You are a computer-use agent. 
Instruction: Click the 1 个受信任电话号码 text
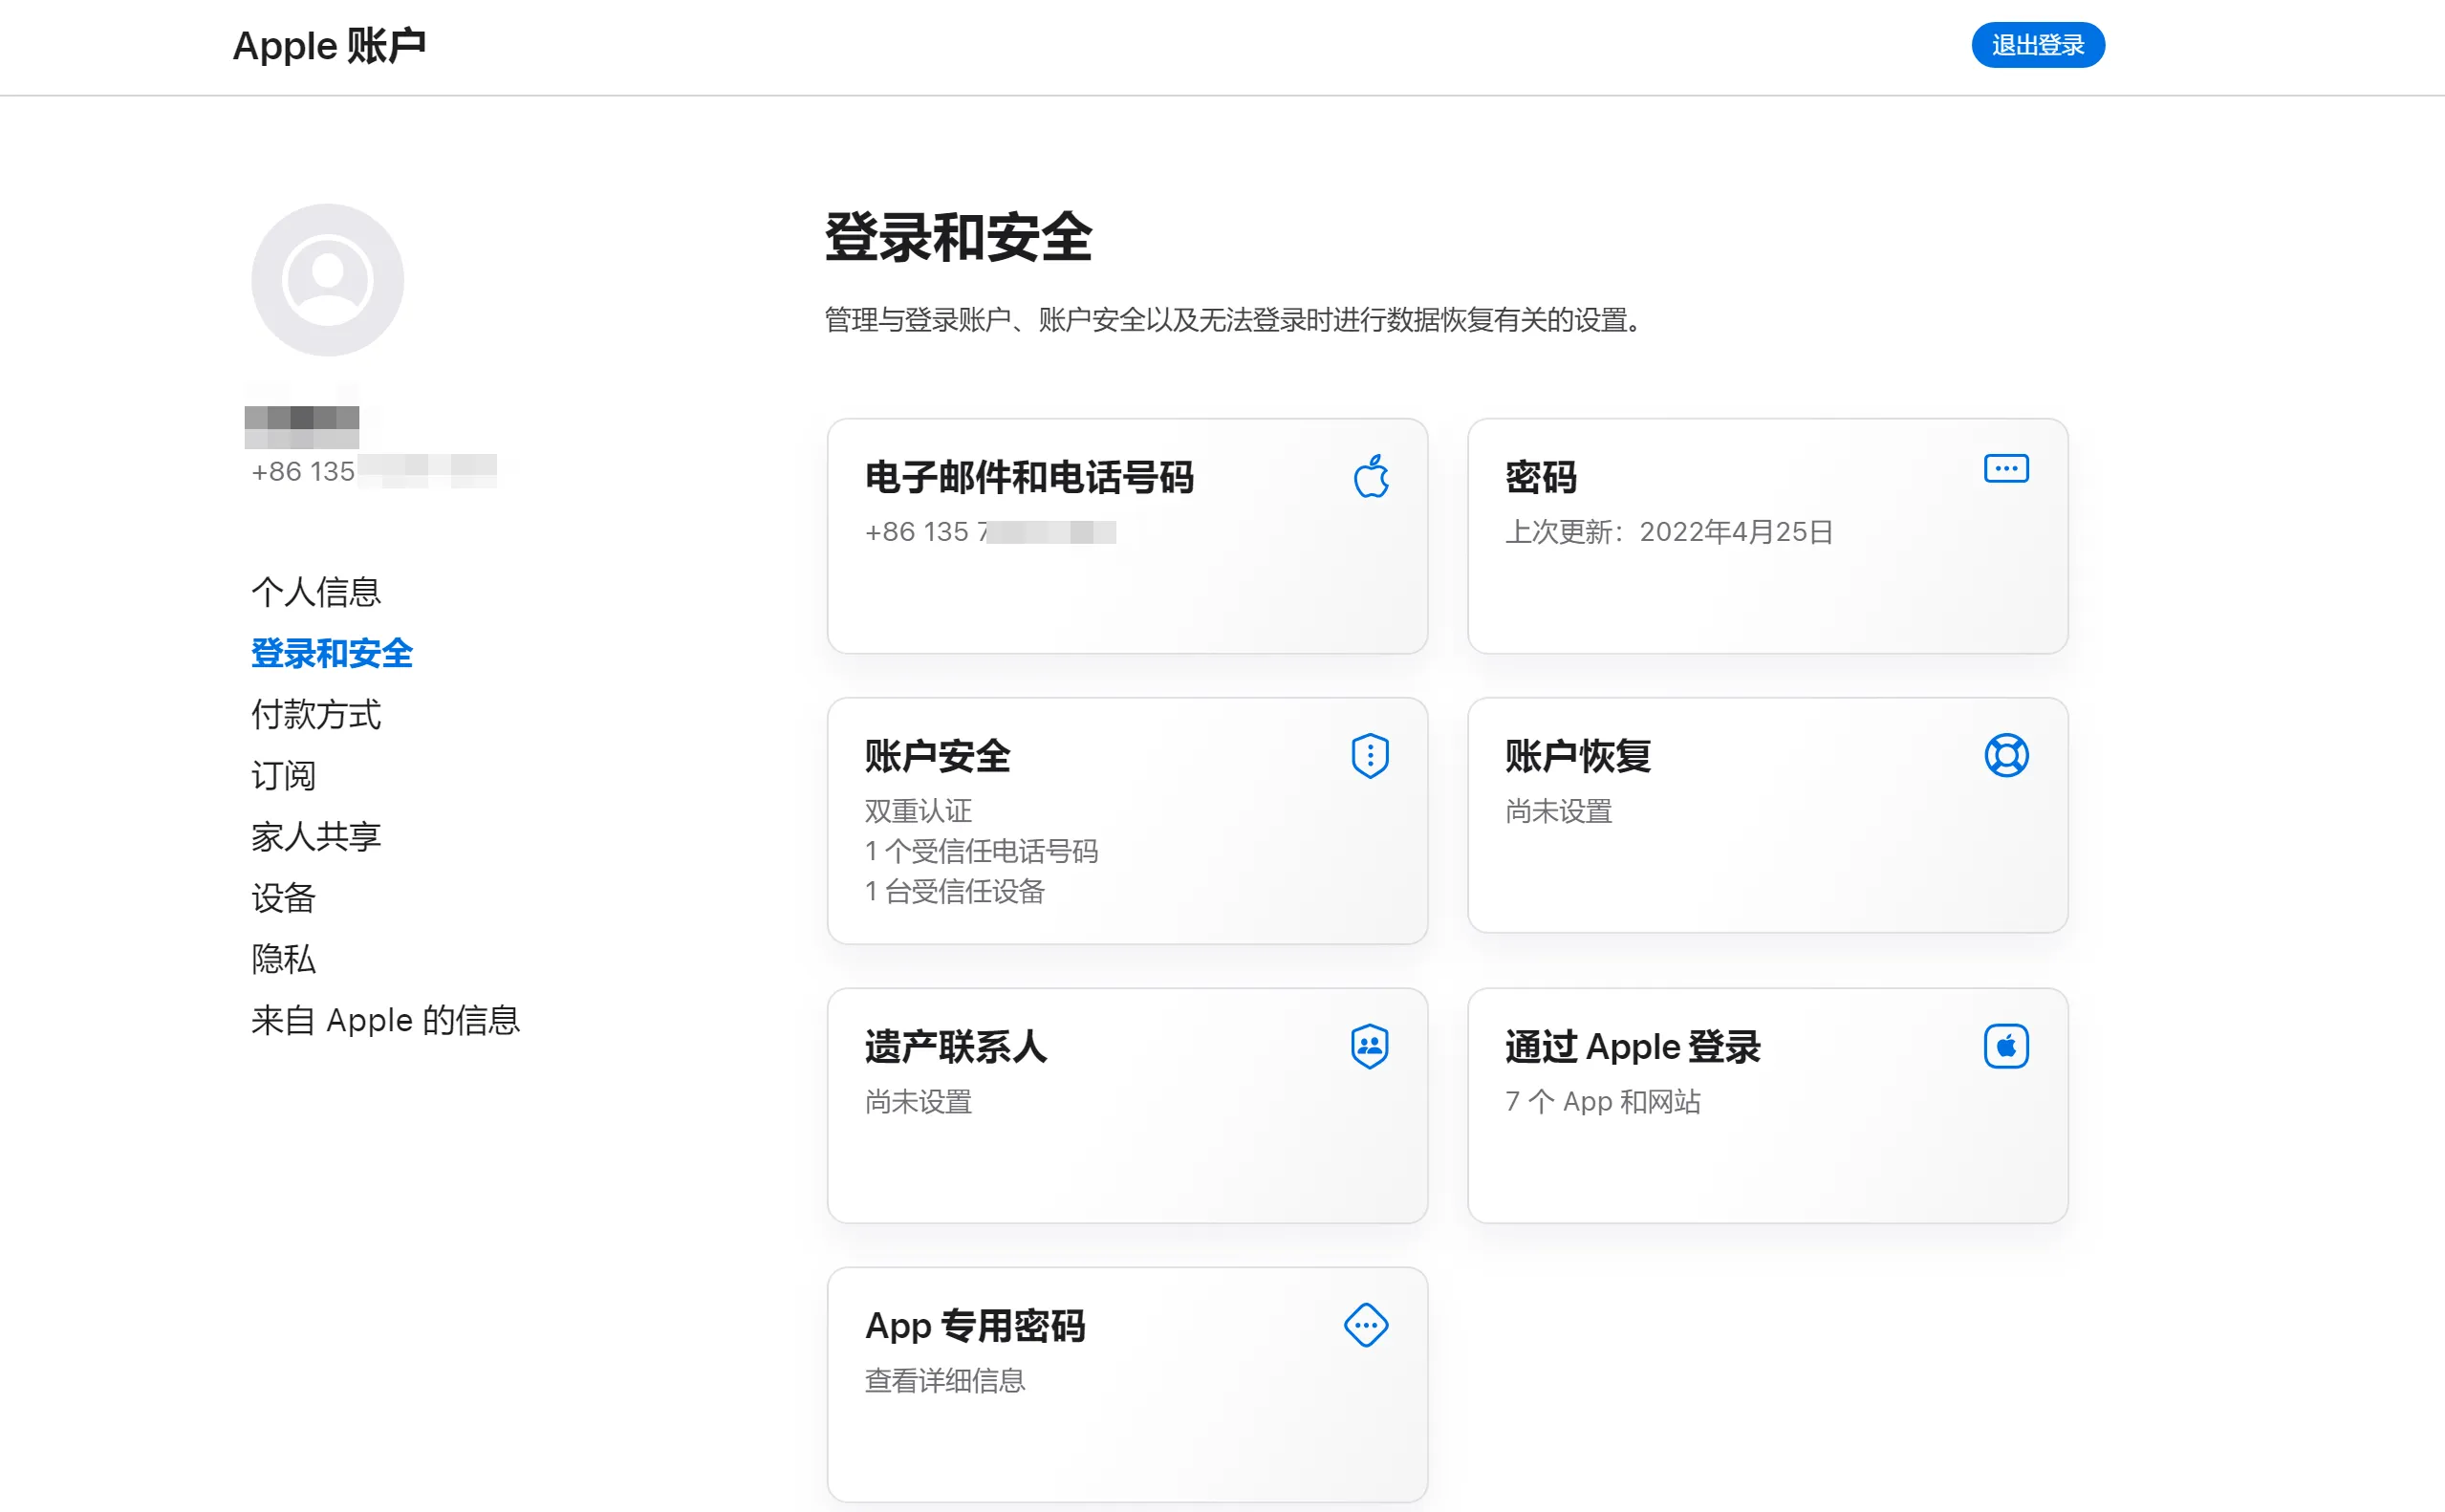point(982,852)
